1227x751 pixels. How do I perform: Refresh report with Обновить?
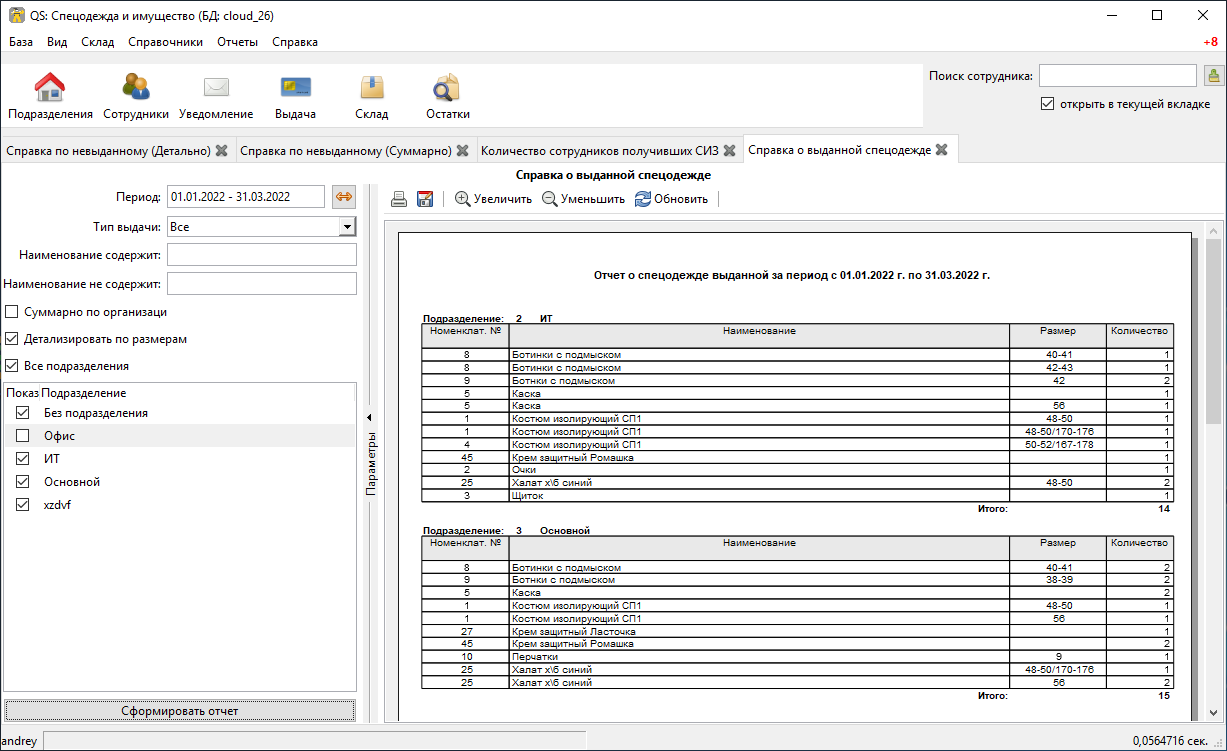[671, 199]
